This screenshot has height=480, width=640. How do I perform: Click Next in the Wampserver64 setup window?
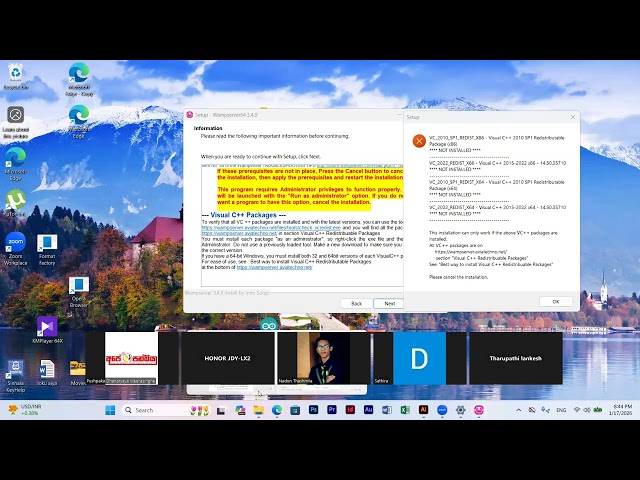[389, 303]
